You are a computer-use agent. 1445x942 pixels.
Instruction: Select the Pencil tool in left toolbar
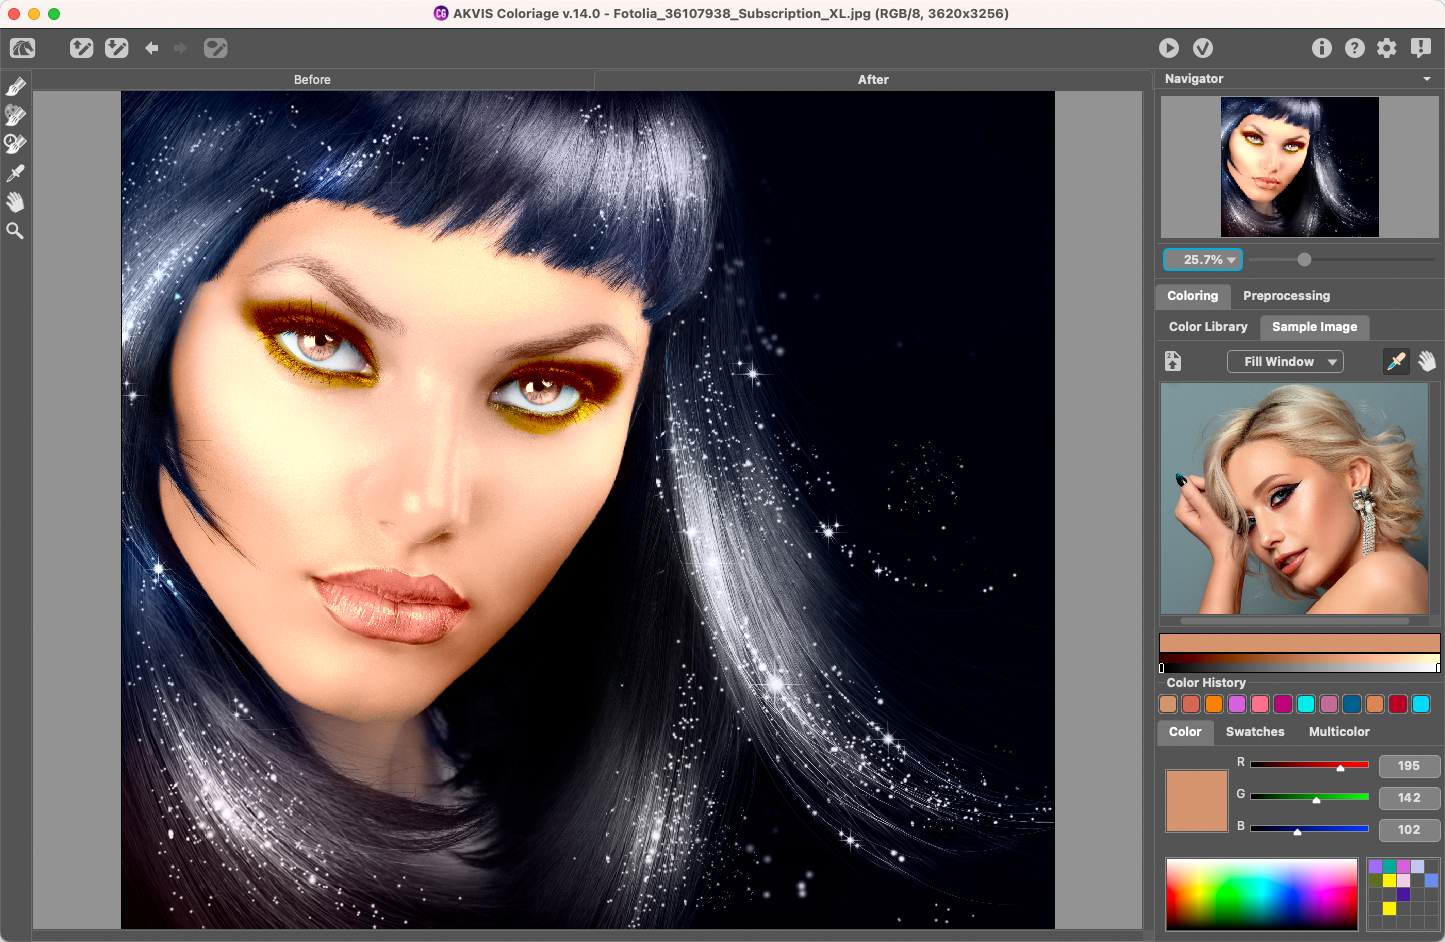(x=16, y=87)
